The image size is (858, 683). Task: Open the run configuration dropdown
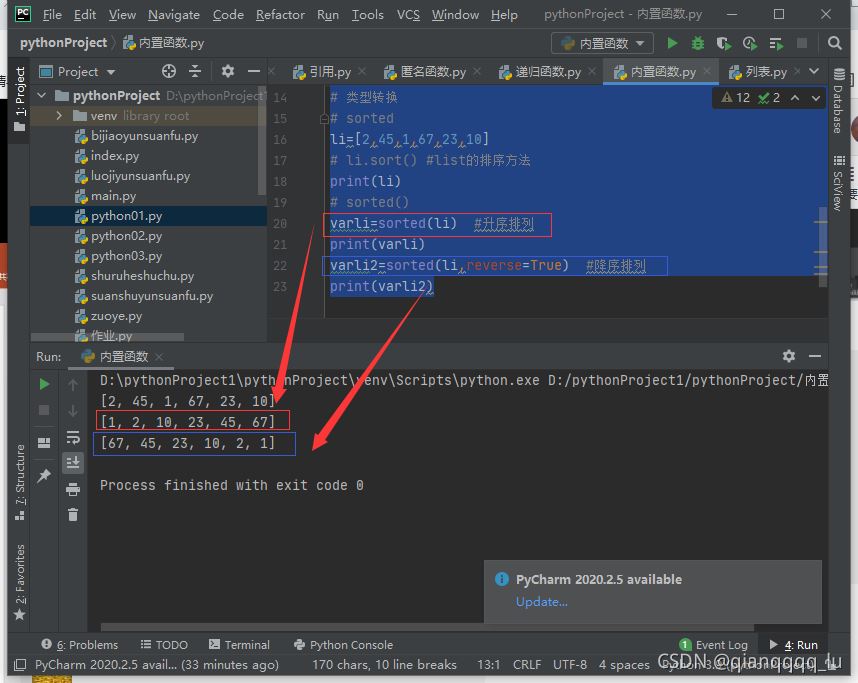click(x=603, y=43)
